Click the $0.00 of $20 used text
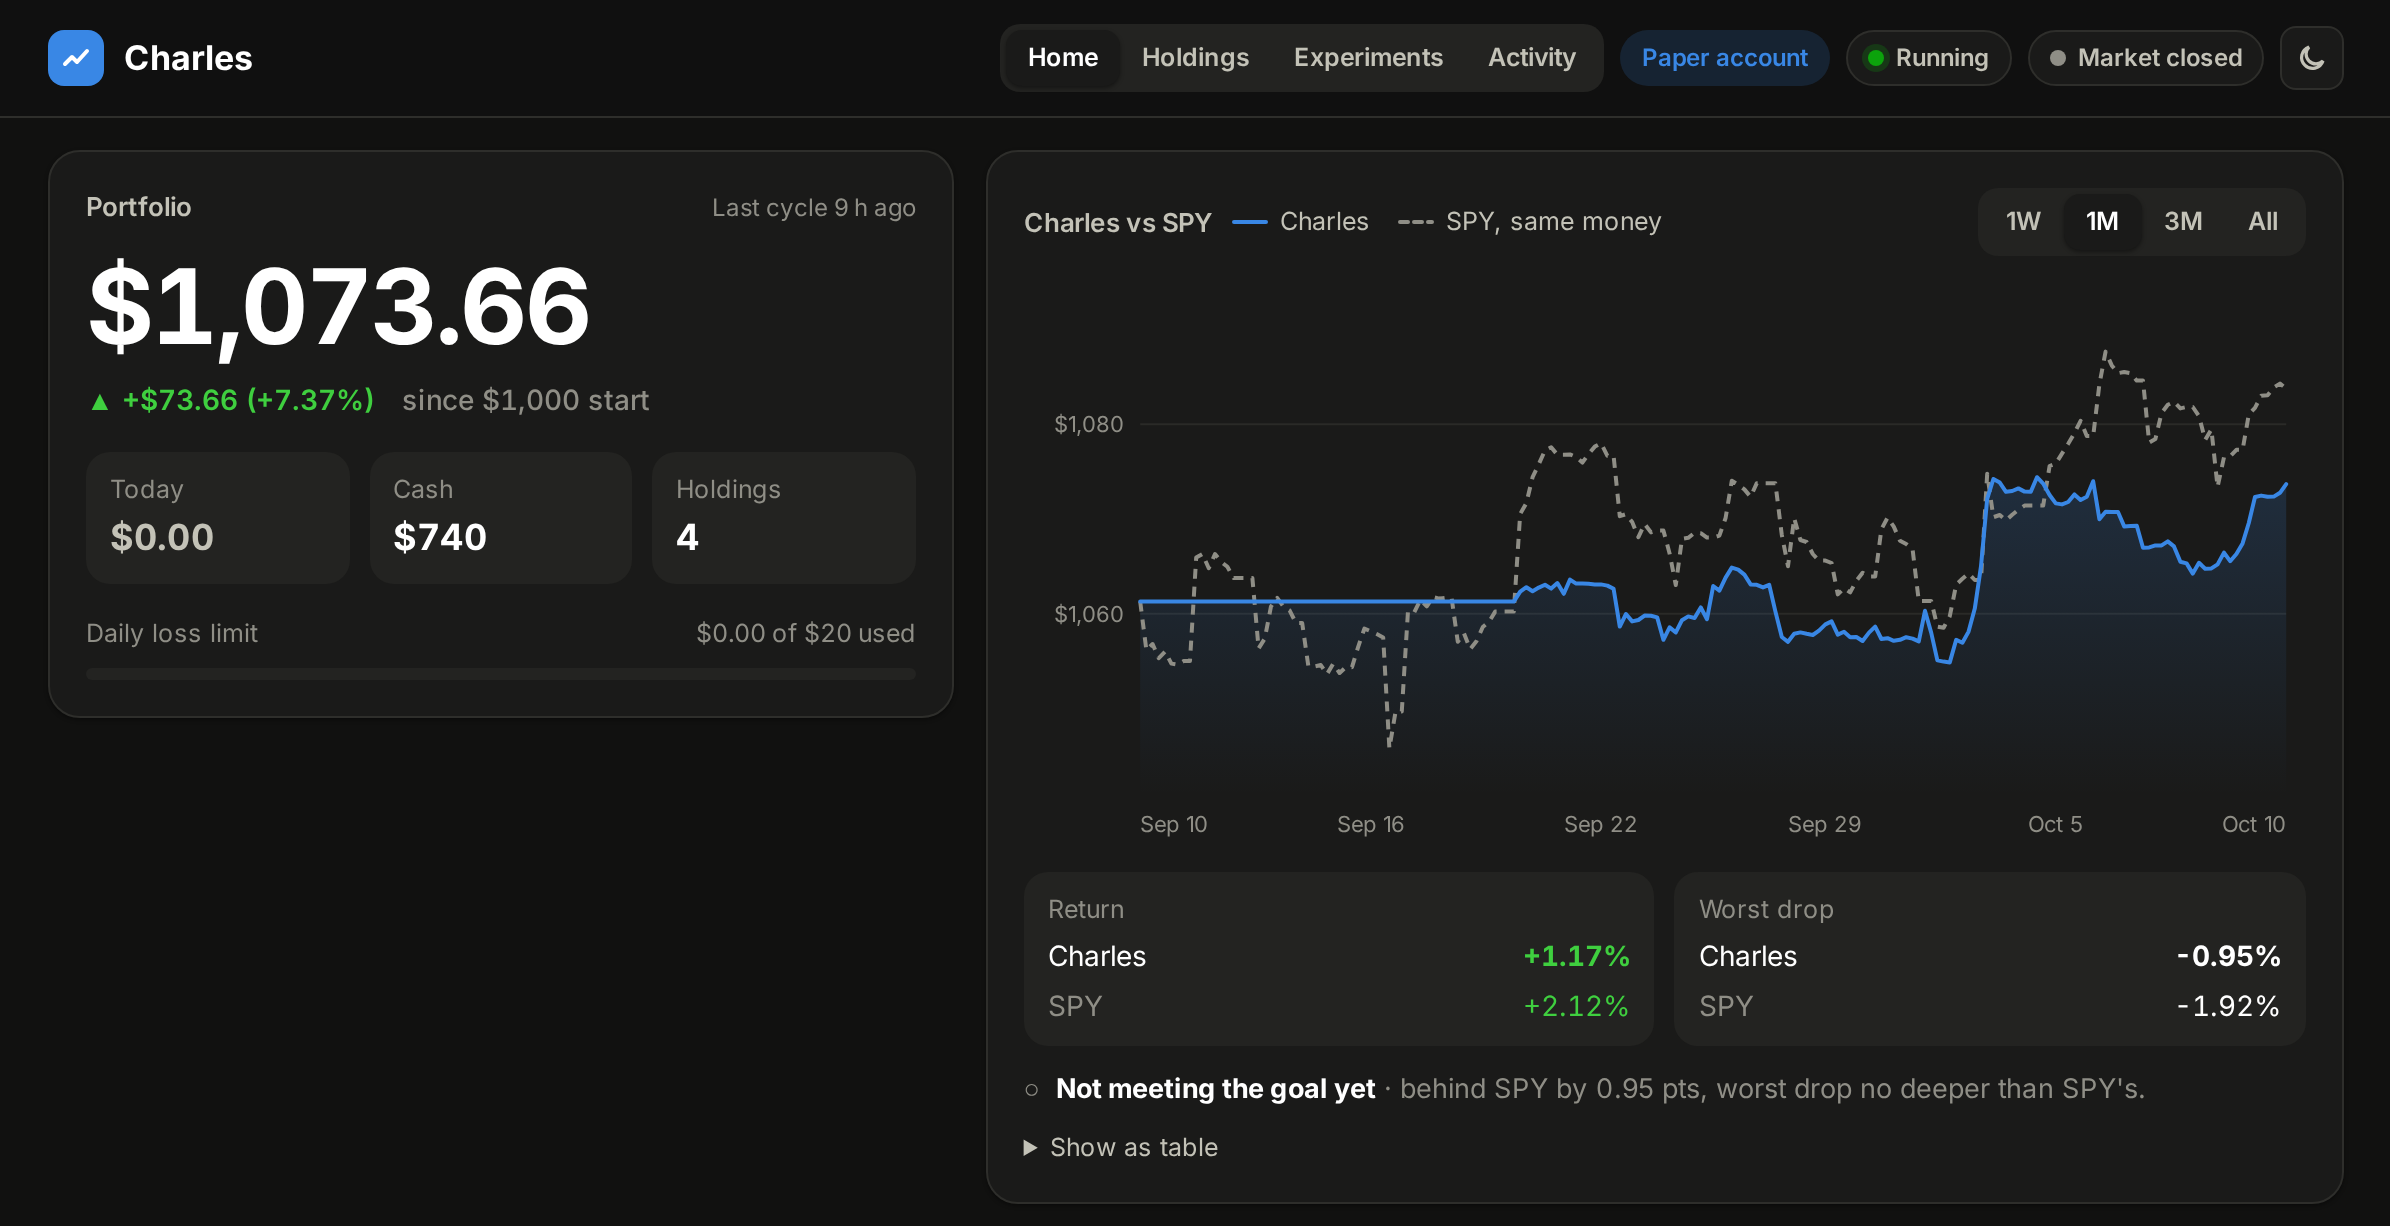 click(806, 633)
